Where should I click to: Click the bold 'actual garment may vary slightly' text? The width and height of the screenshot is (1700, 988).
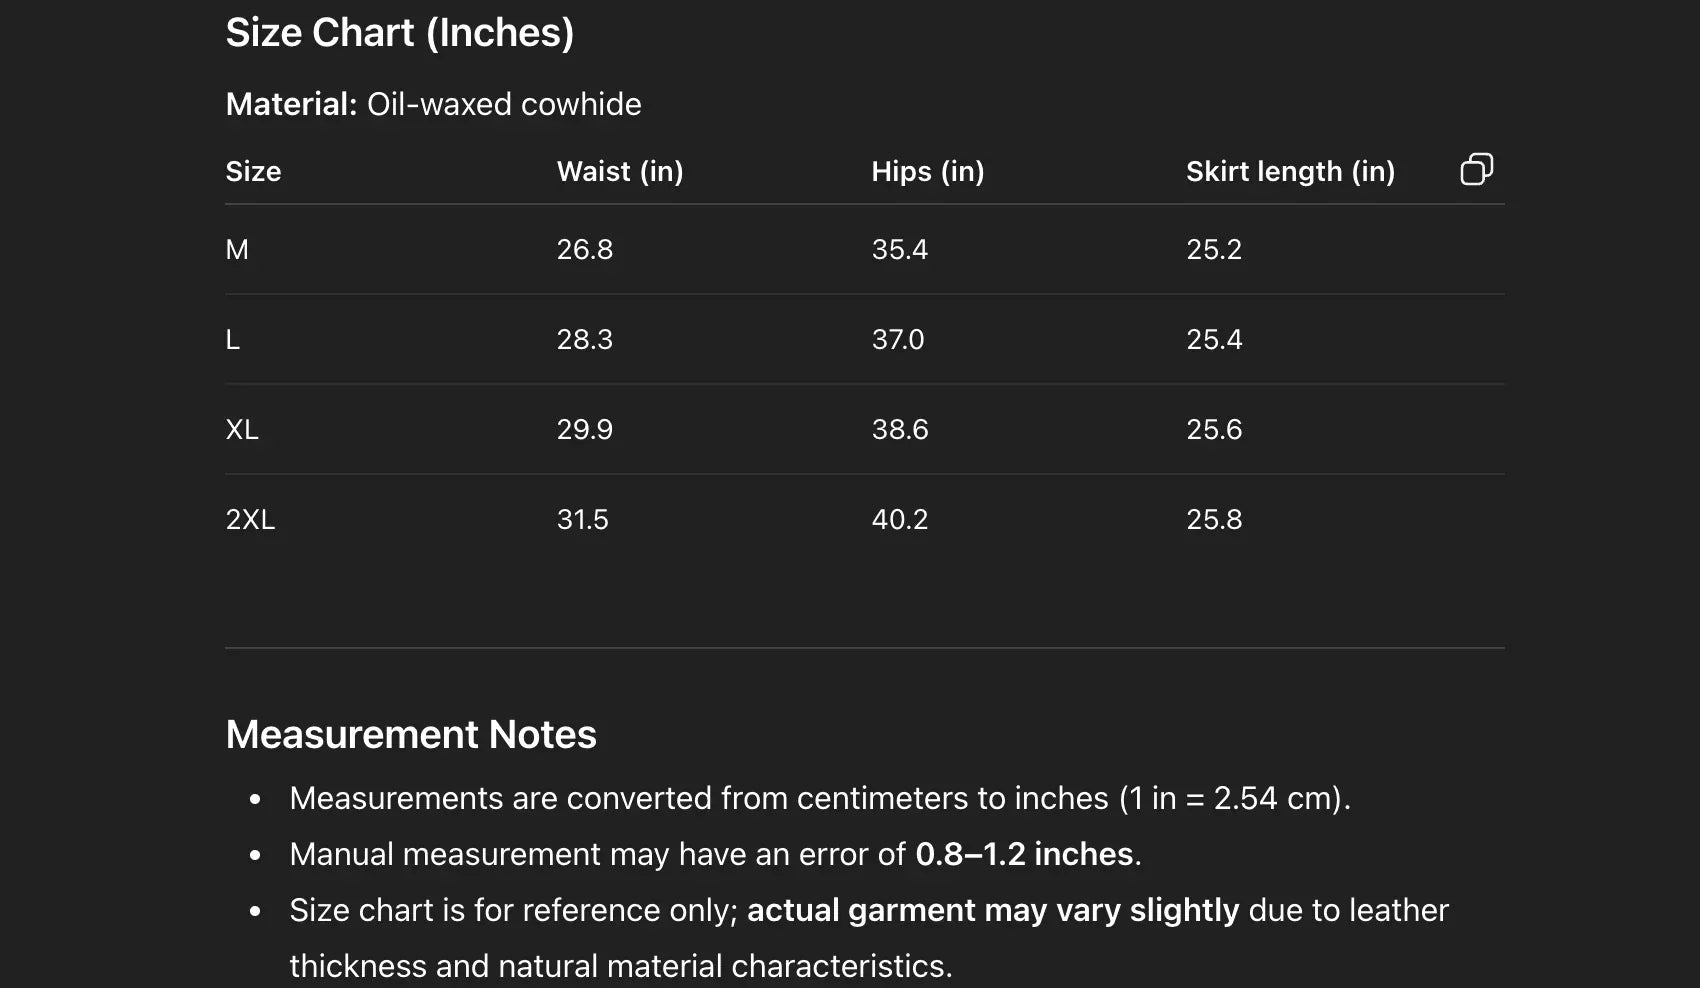992,911
